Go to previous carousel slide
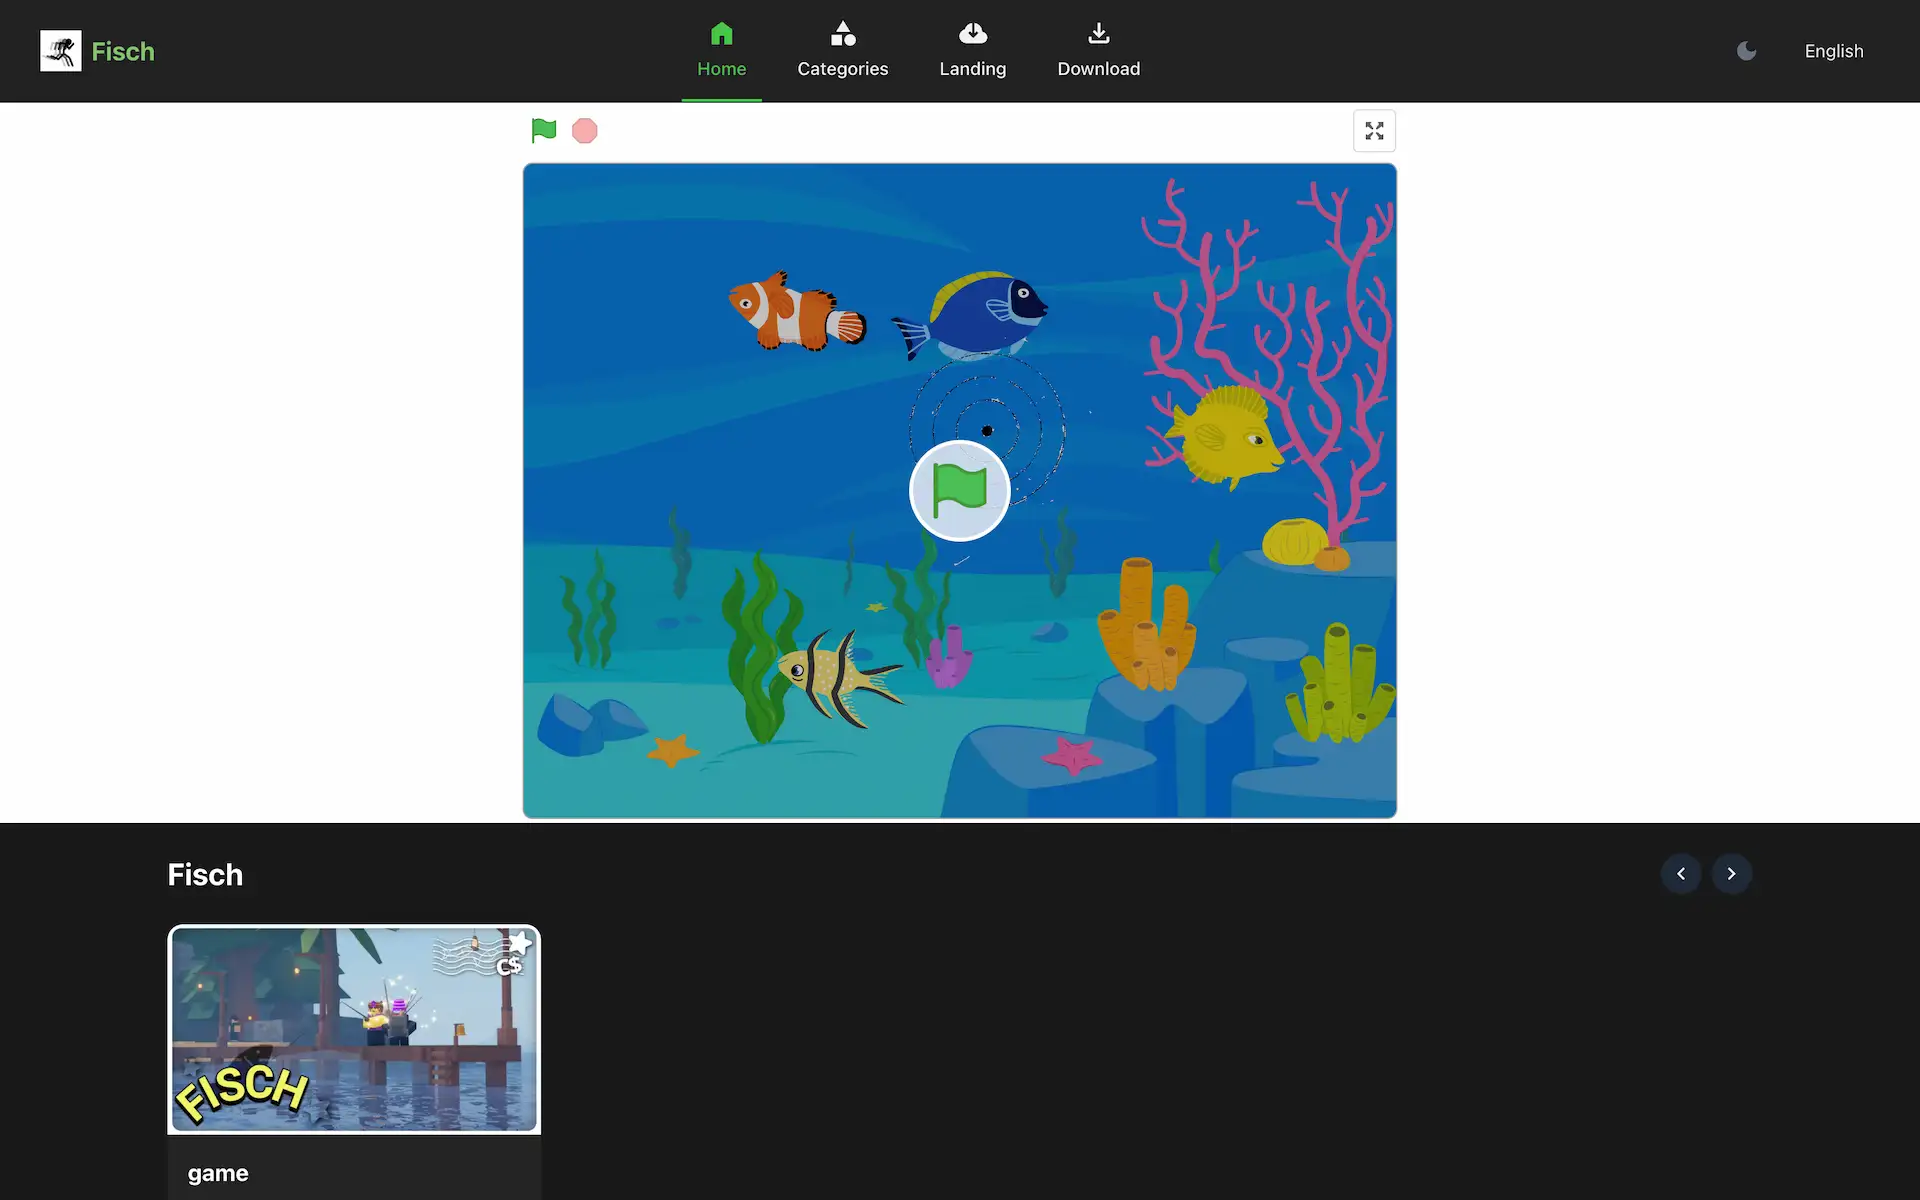The image size is (1920, 1200). (1681, 874)
